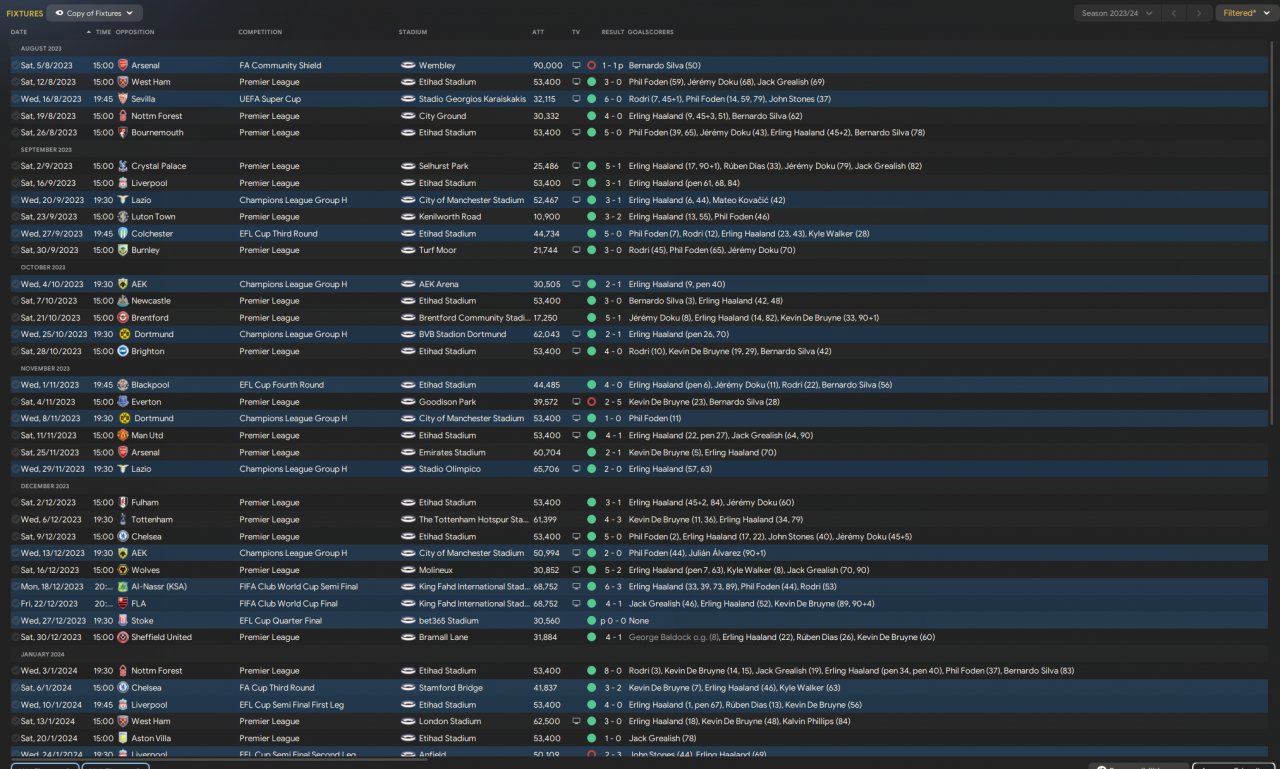Open Luton Town via its badge icon
The height and width of the screenshot is (769, 1280).
pos(122,217)
